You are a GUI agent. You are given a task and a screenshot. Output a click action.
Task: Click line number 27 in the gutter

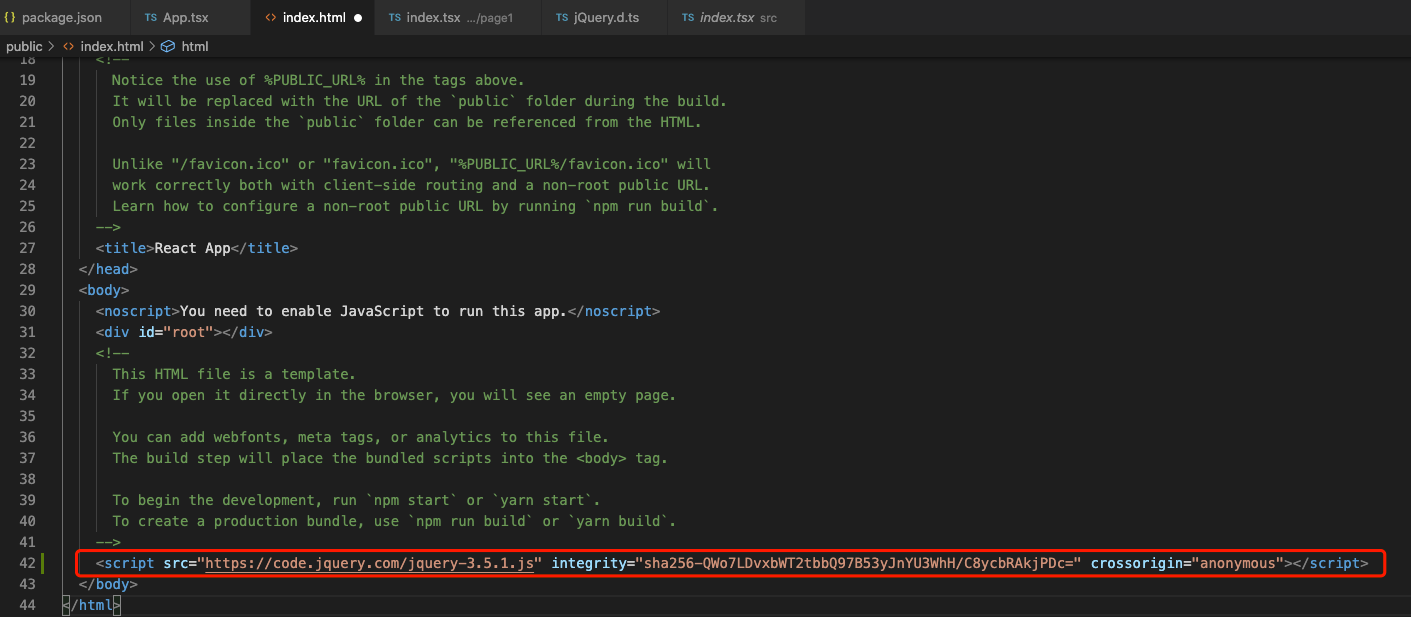pos(27,248)
